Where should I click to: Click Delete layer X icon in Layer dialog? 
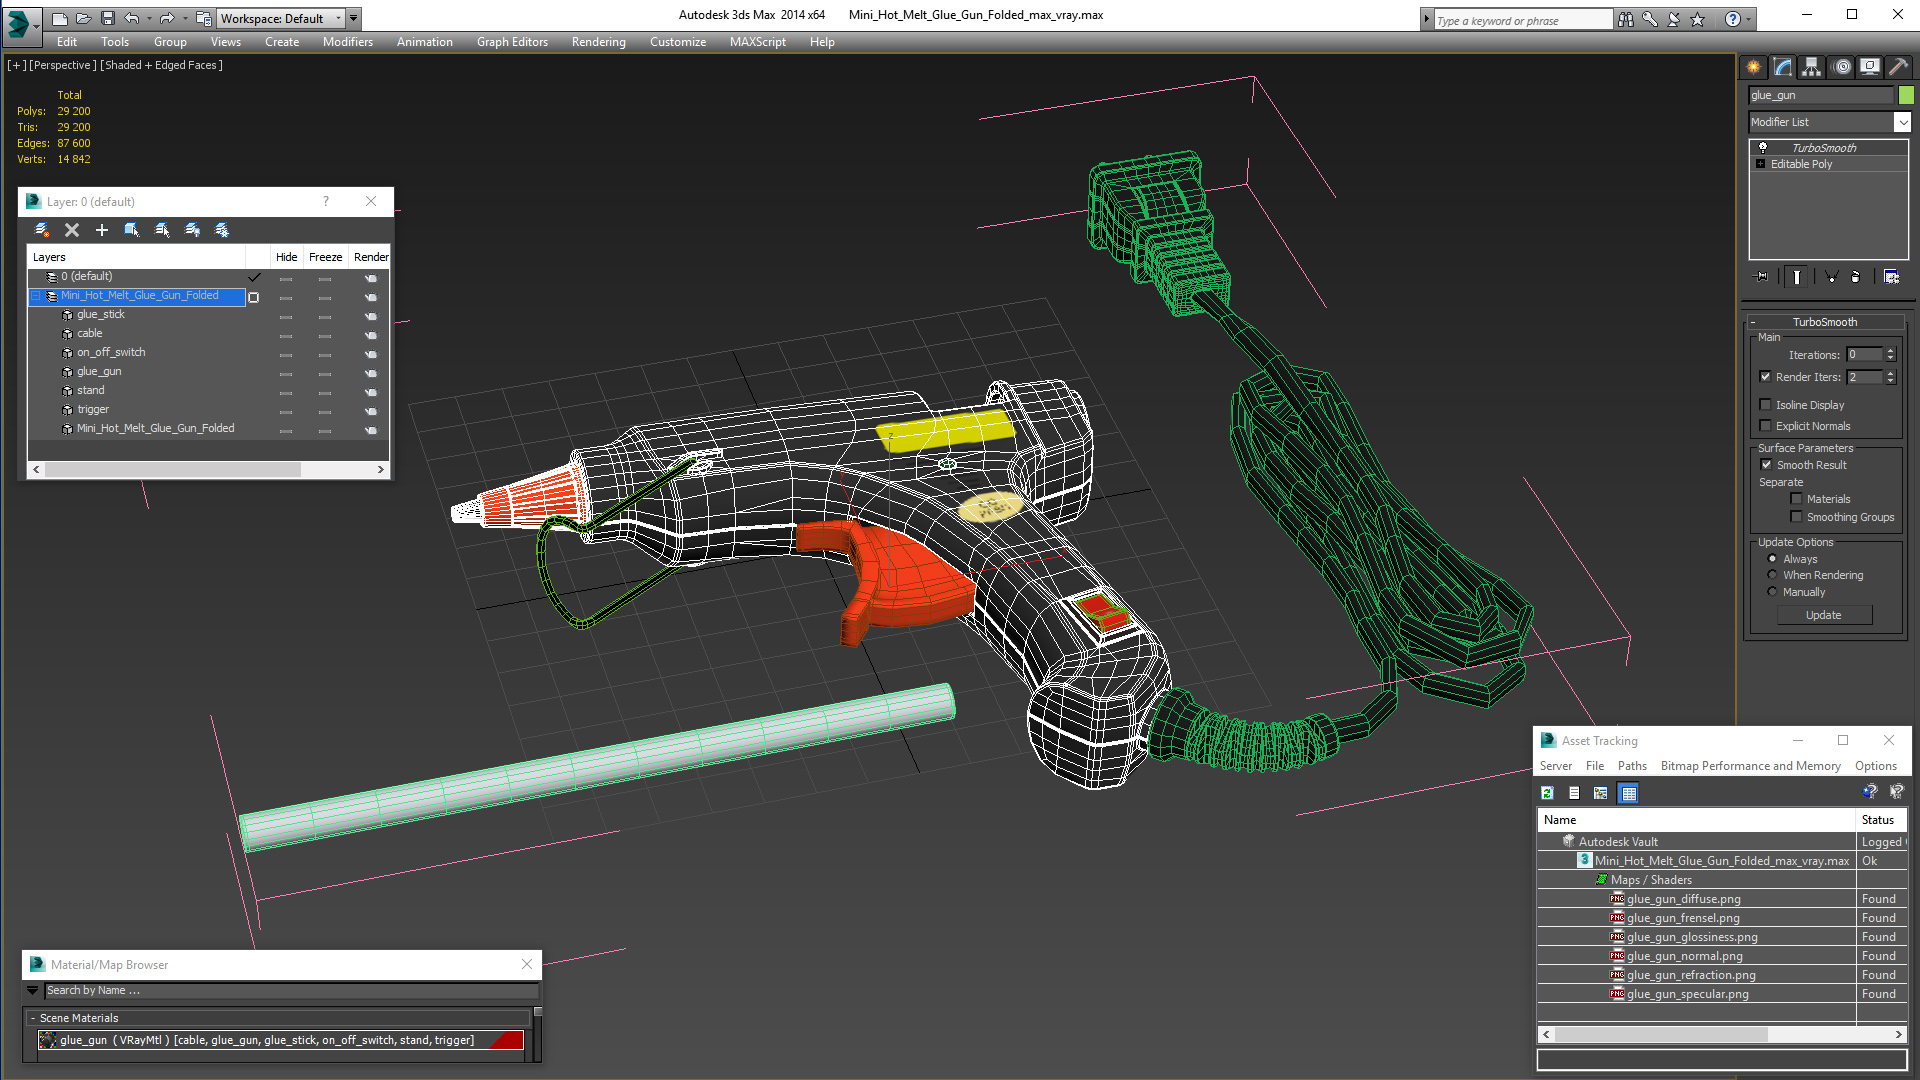point(72,230)
